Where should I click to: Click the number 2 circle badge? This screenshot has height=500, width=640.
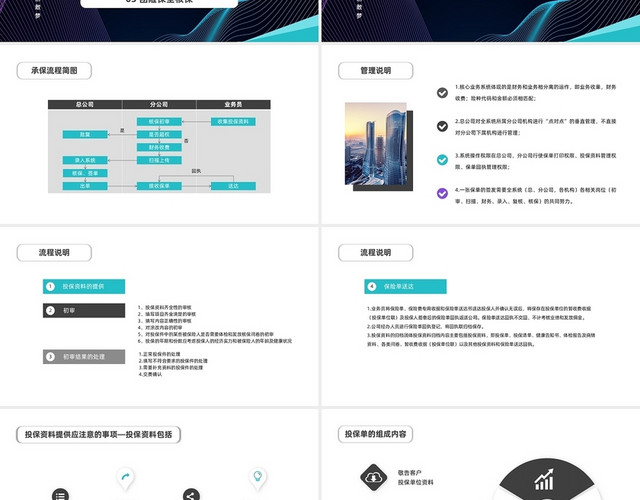click(x=50, y=311)
